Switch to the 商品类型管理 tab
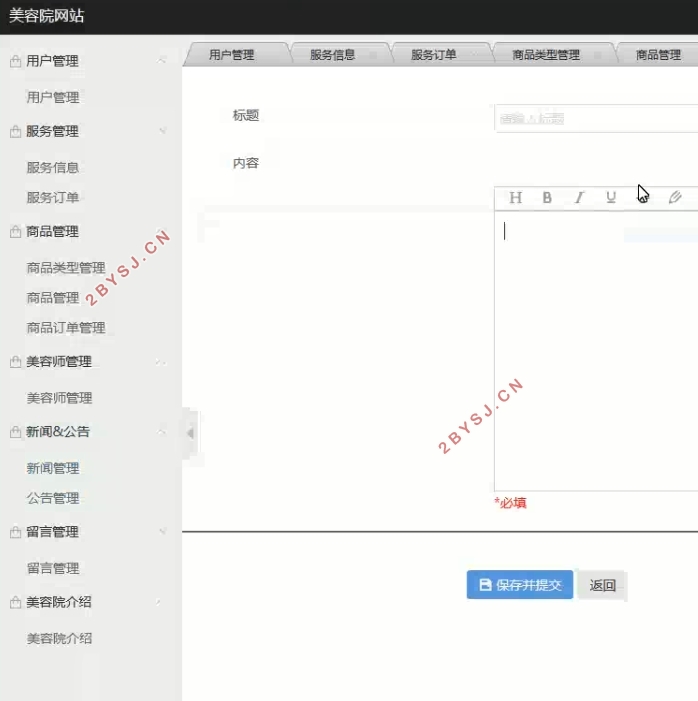 (546, 55)
